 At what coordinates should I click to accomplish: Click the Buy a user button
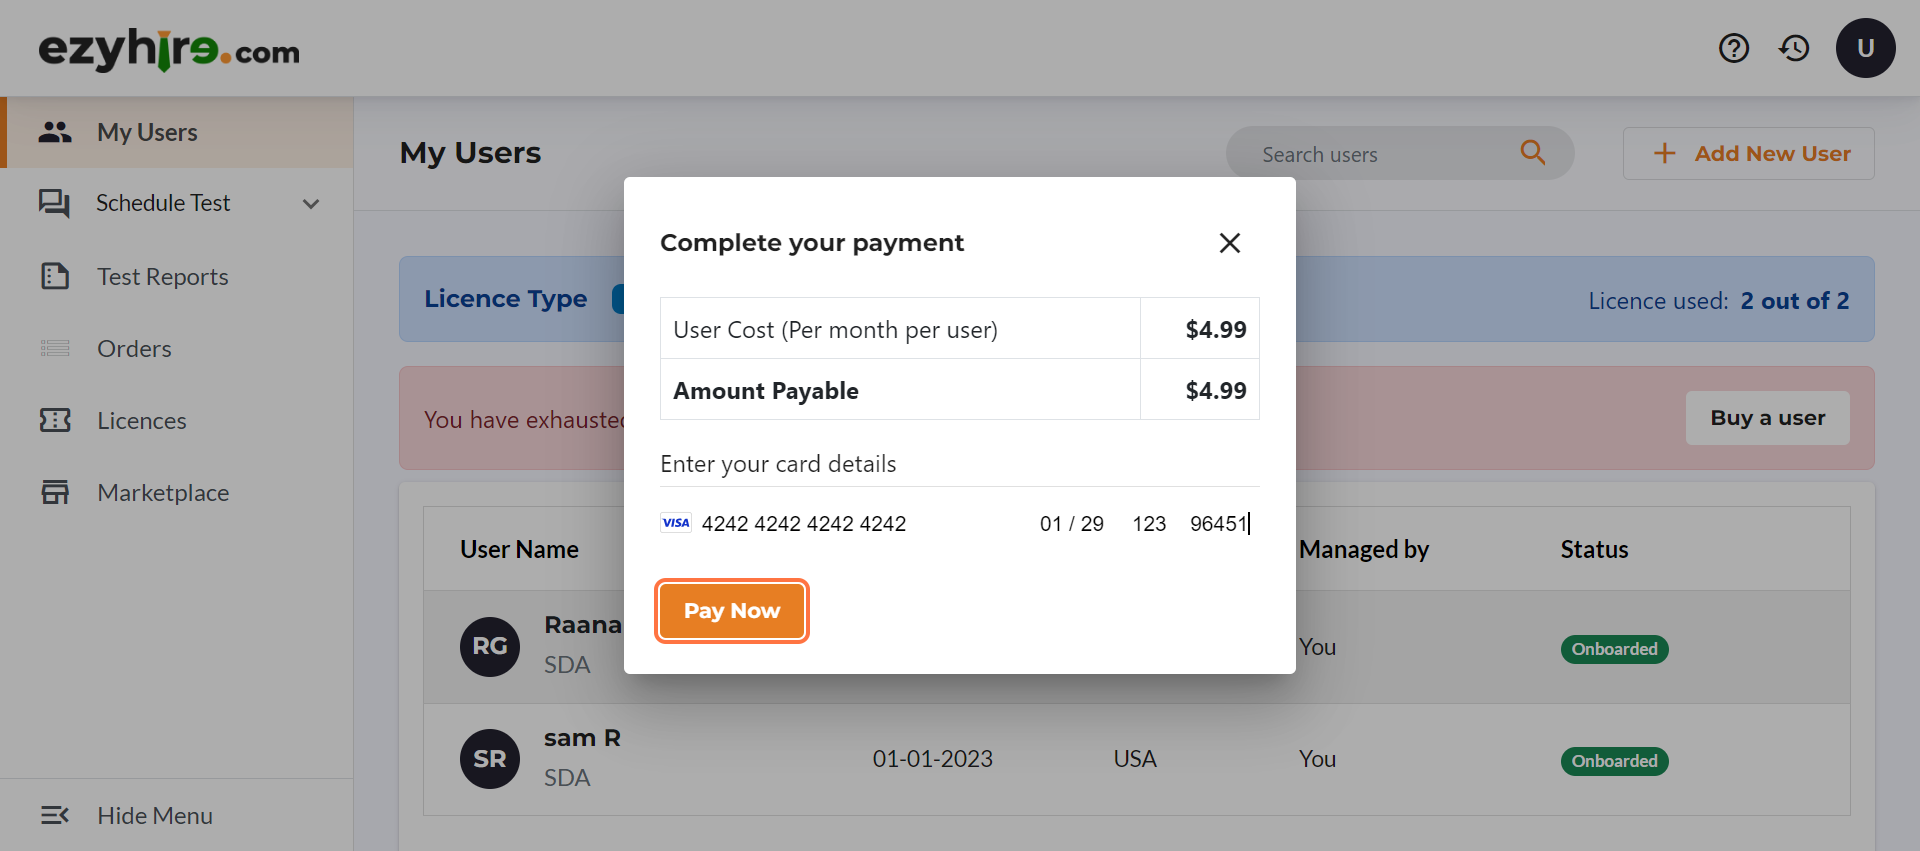click(1767, 418)
